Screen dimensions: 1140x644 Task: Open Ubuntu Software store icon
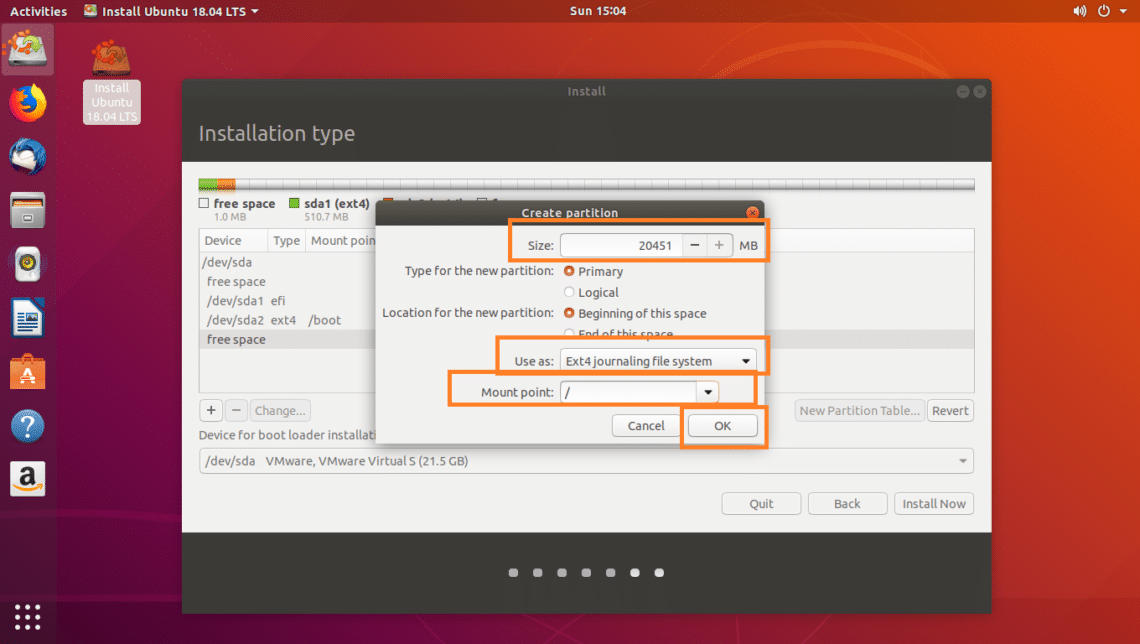coord(28,373)
